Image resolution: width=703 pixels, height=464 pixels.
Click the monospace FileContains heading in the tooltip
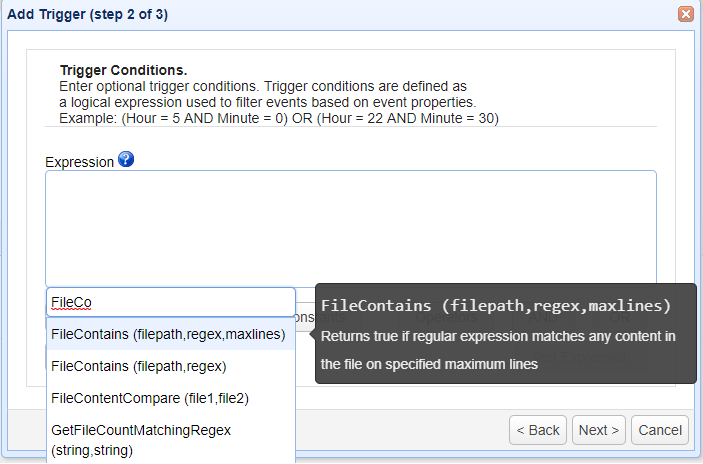495,305
